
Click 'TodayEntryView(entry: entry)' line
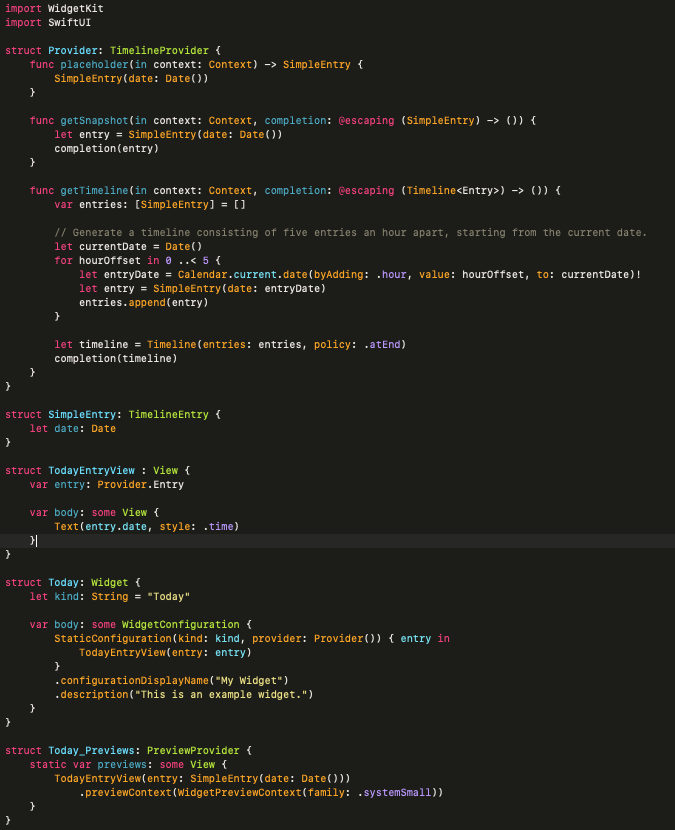pyautogui.click(x=165, y=653)
